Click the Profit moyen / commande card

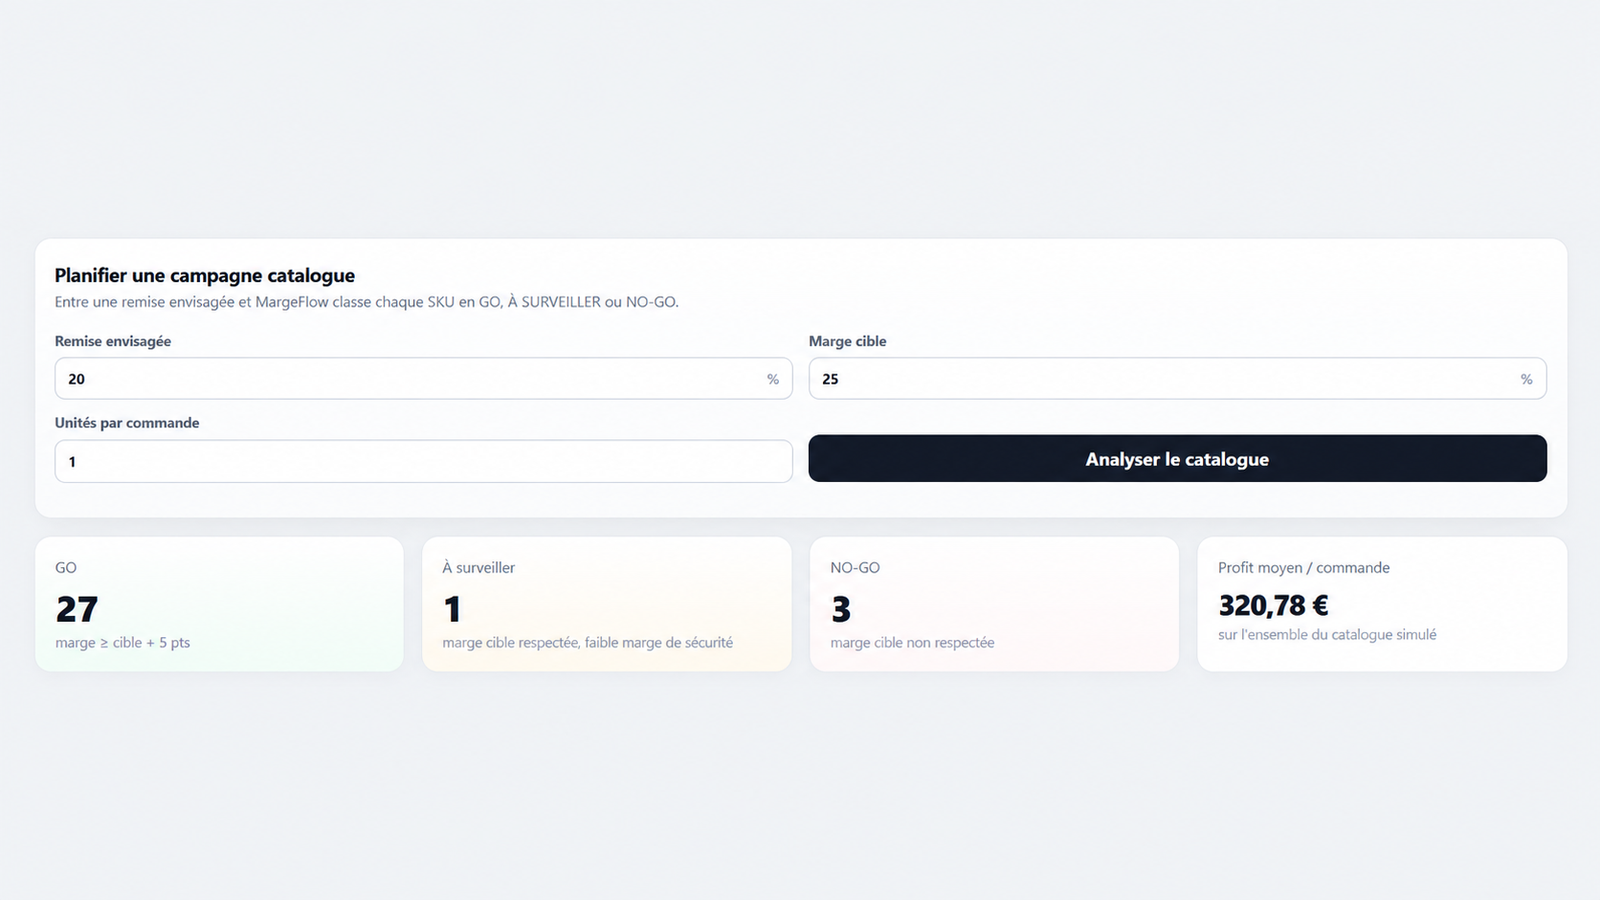point(1382,604)
